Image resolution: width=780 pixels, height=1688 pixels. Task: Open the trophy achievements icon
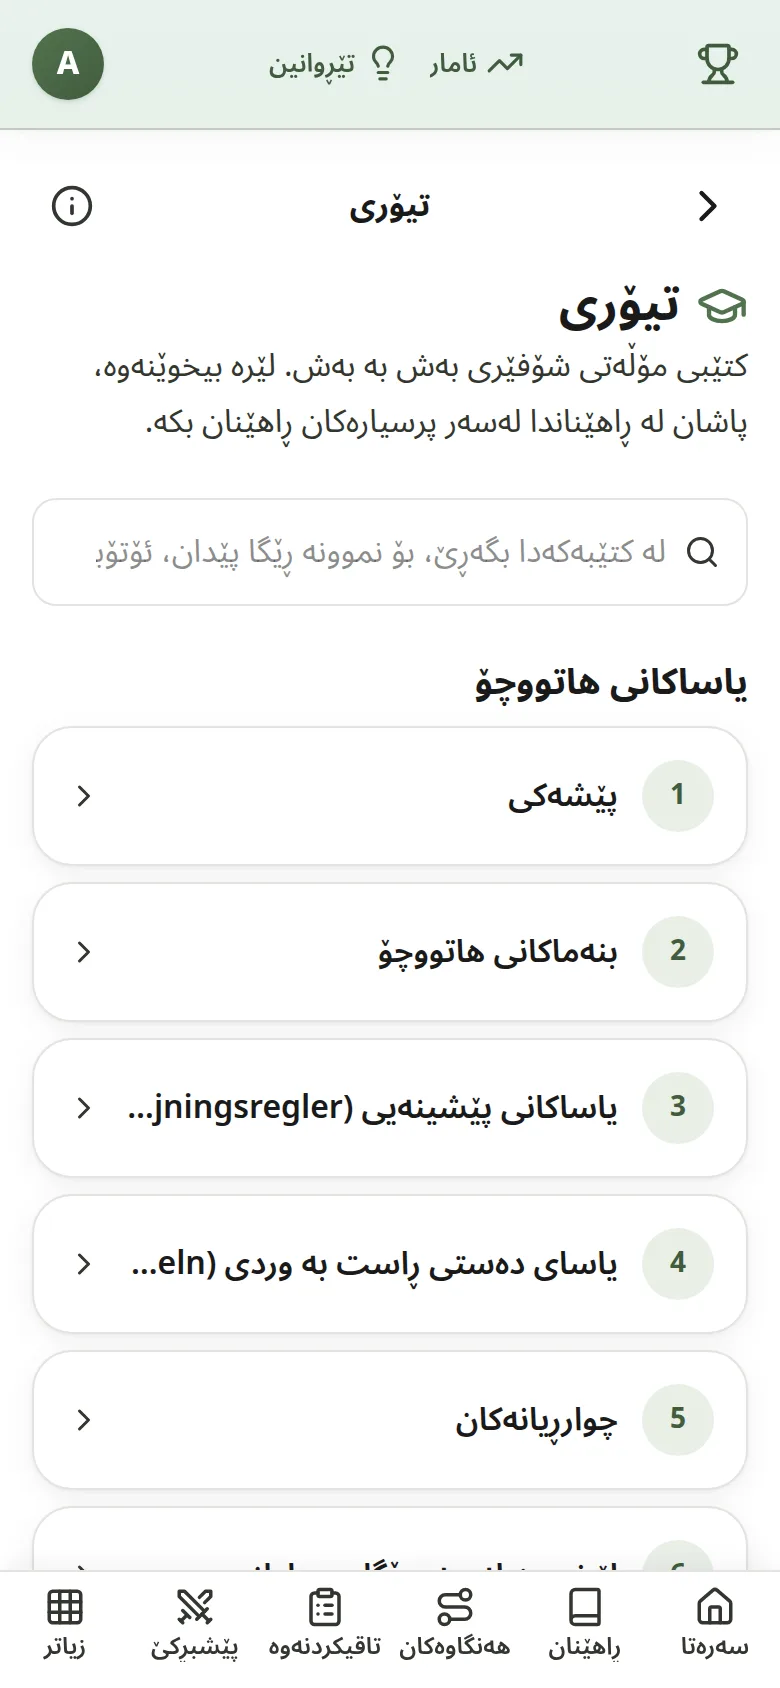click(x=717, y=64)
